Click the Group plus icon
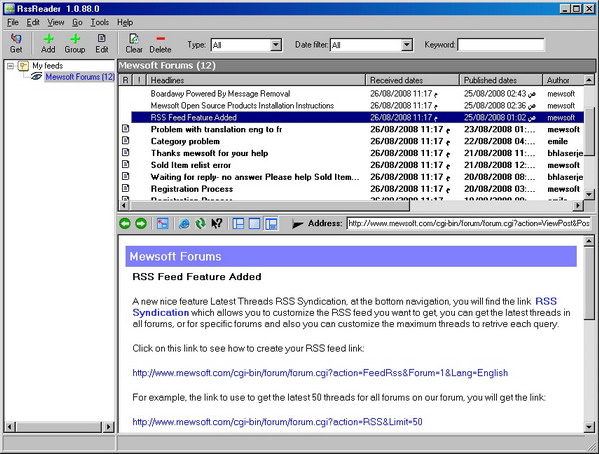Viewport: 599px width, 454px height. (x=75, y=39)
